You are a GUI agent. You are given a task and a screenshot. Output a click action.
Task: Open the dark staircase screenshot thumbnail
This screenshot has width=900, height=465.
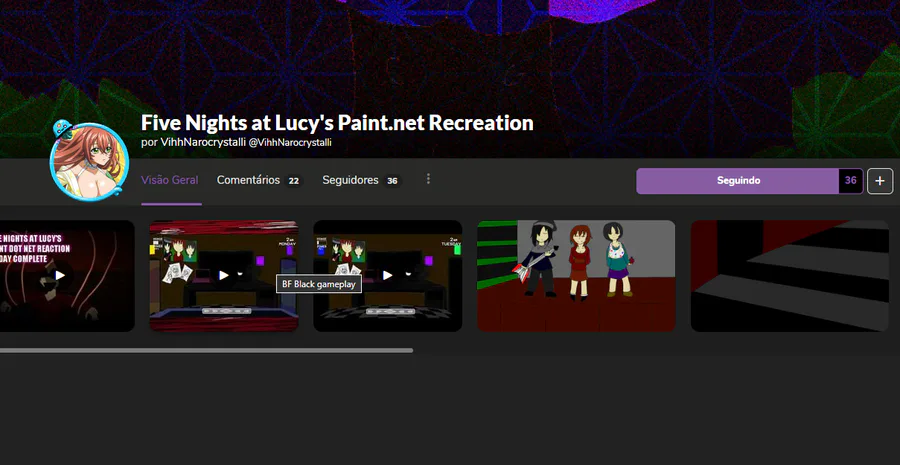pos(790,276)
